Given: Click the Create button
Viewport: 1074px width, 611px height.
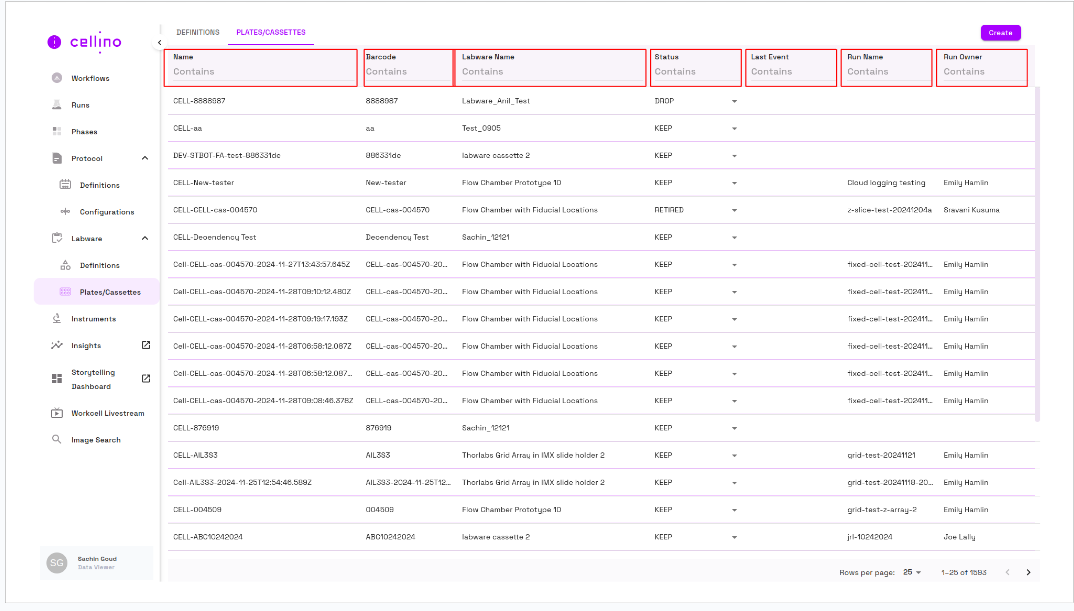Looking at the screenshot, I should pos(1000,33).
